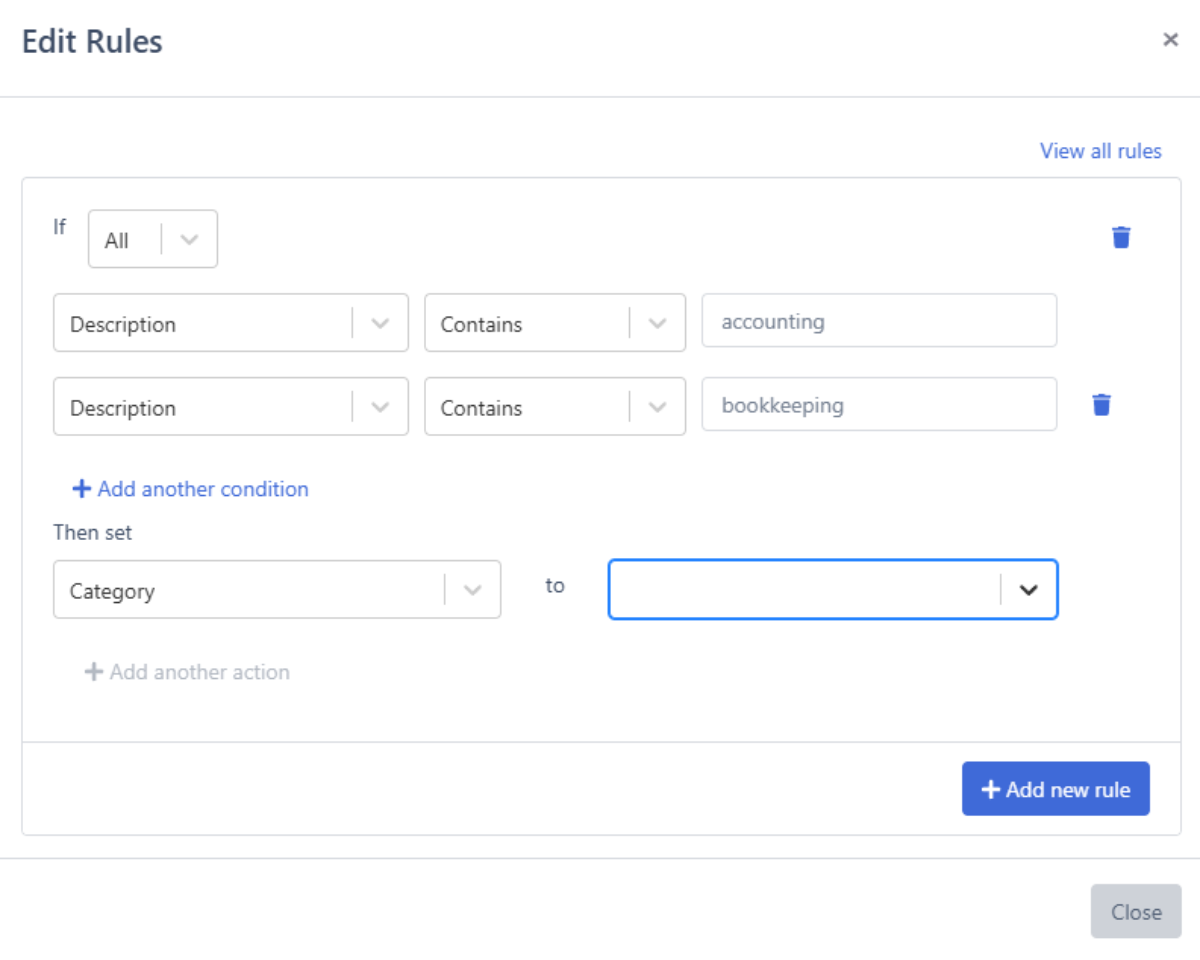The height and width of the screenshot is (960, 1200).
Task: Click the greyed 'Add another action' link
Action: (x=188, y=672)
